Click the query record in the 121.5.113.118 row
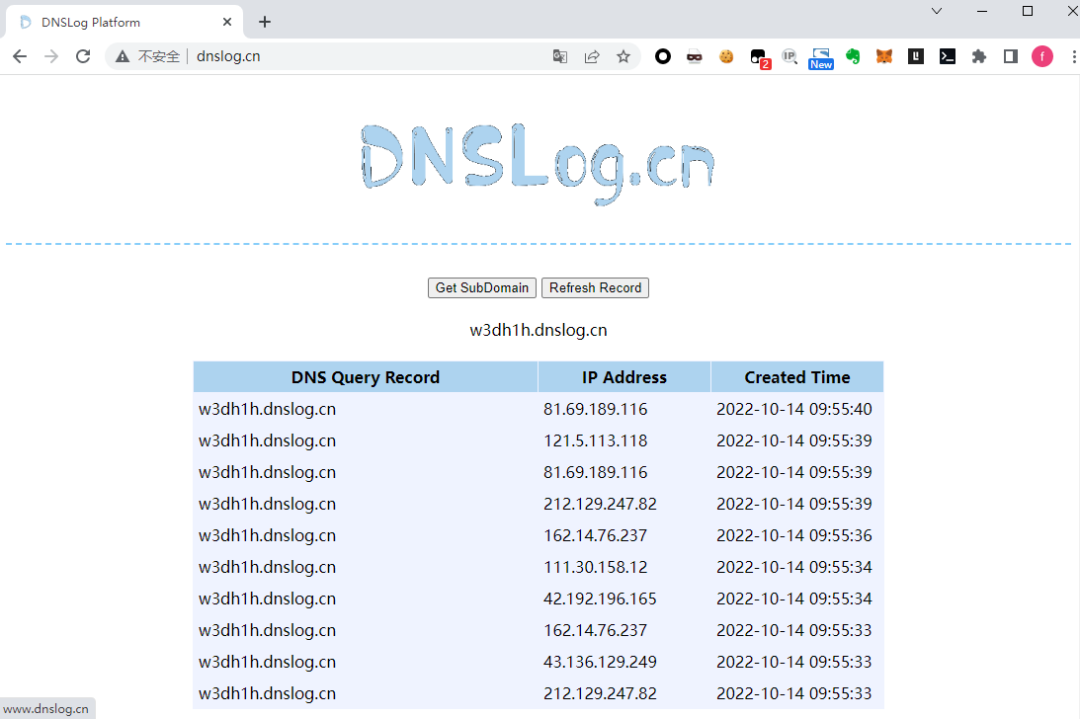 [x=267, y=441]
